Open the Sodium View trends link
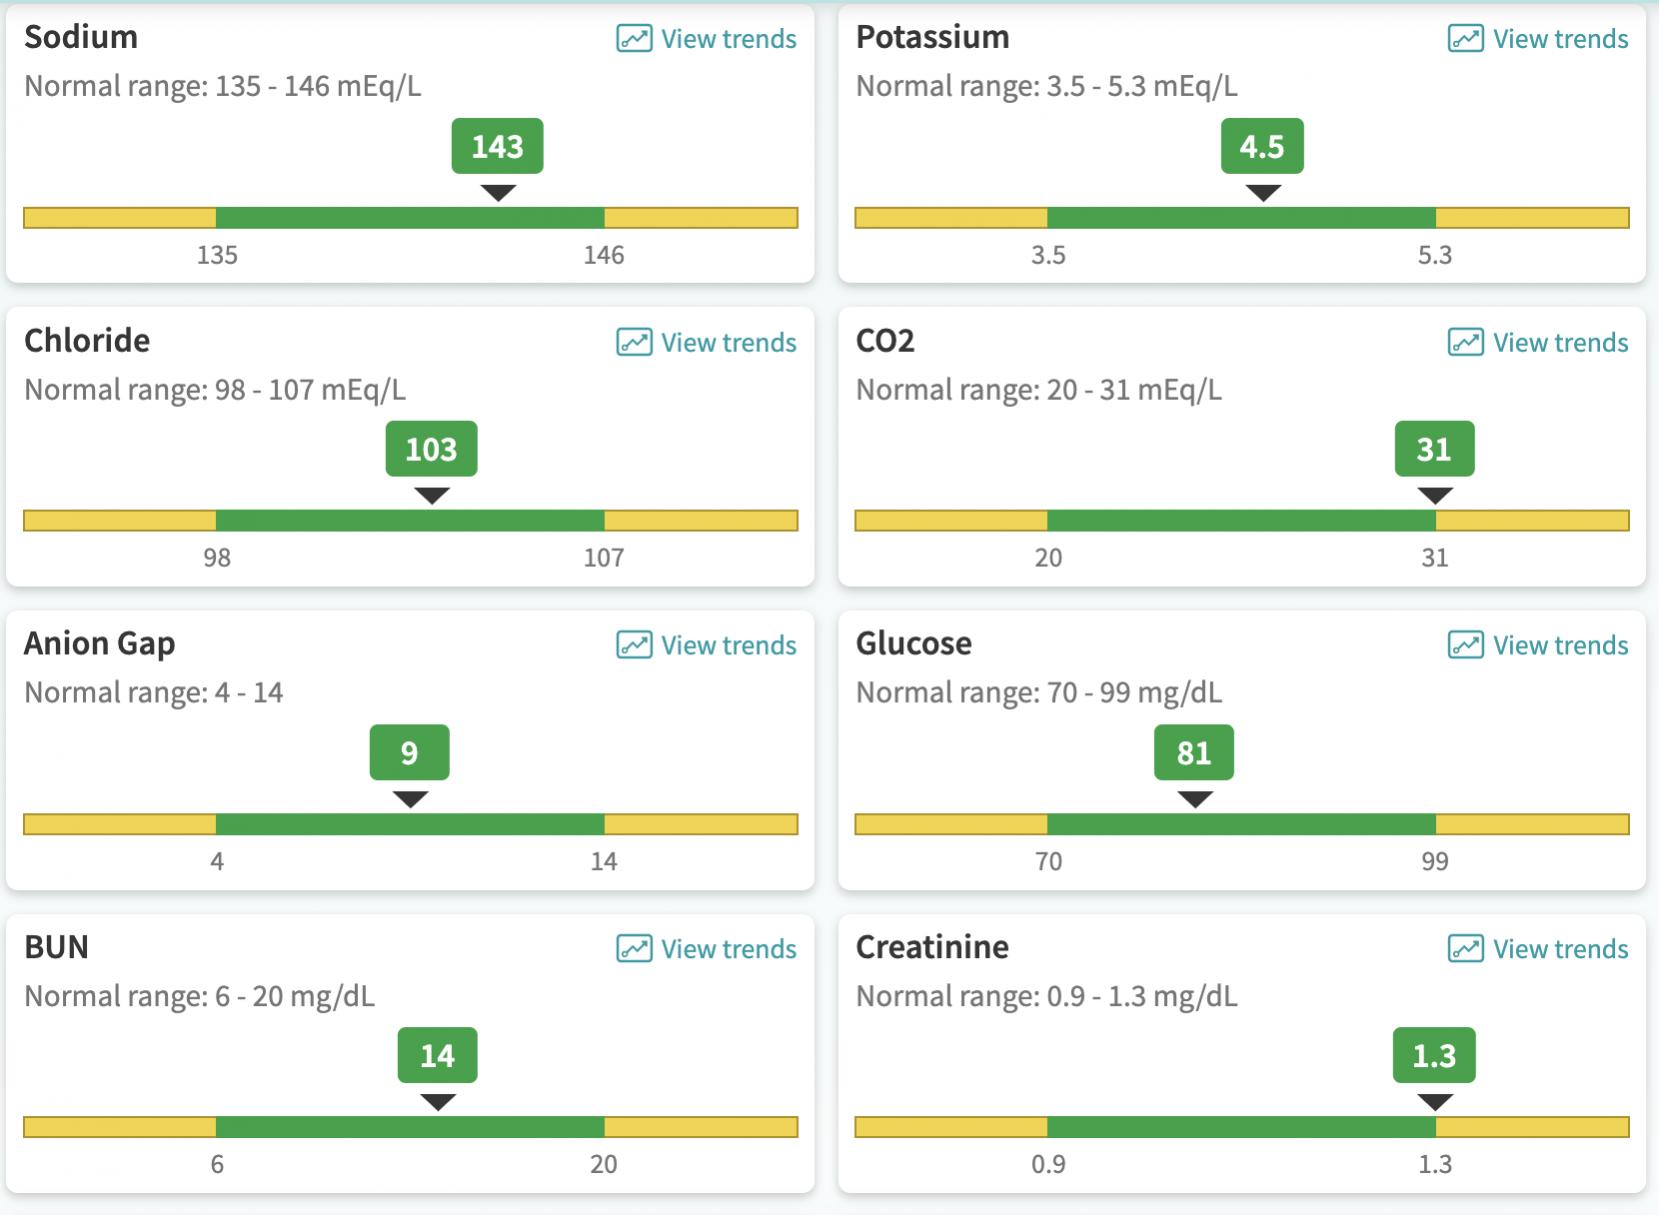 coord(728,39)
